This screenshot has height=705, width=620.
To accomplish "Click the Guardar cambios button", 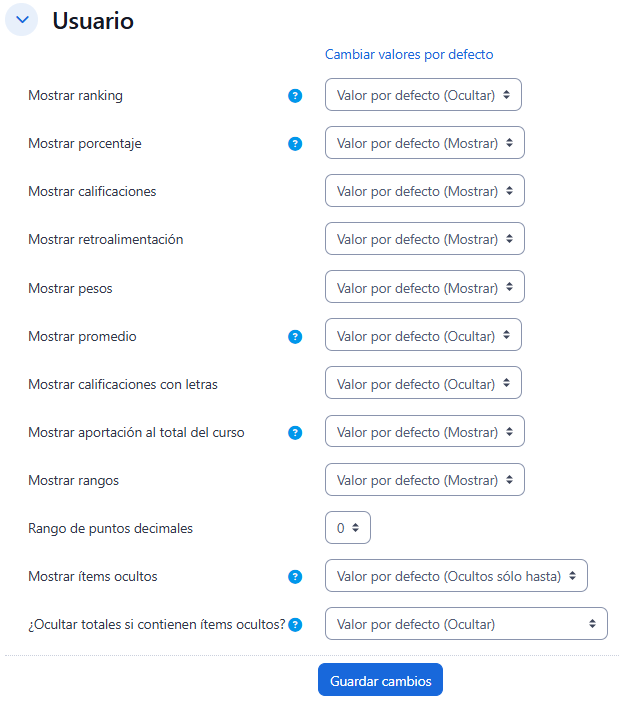I will [380, 680].
